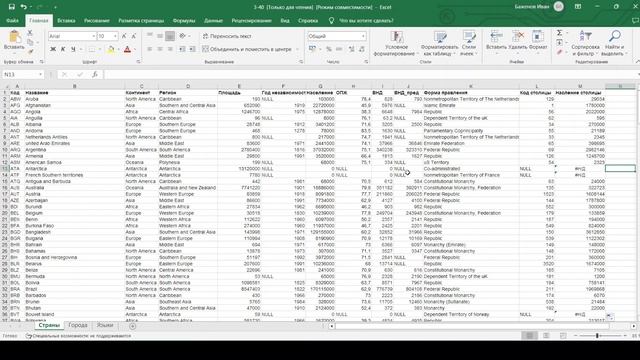
Task: Click the Fill down icon
Action: point(560,42)
